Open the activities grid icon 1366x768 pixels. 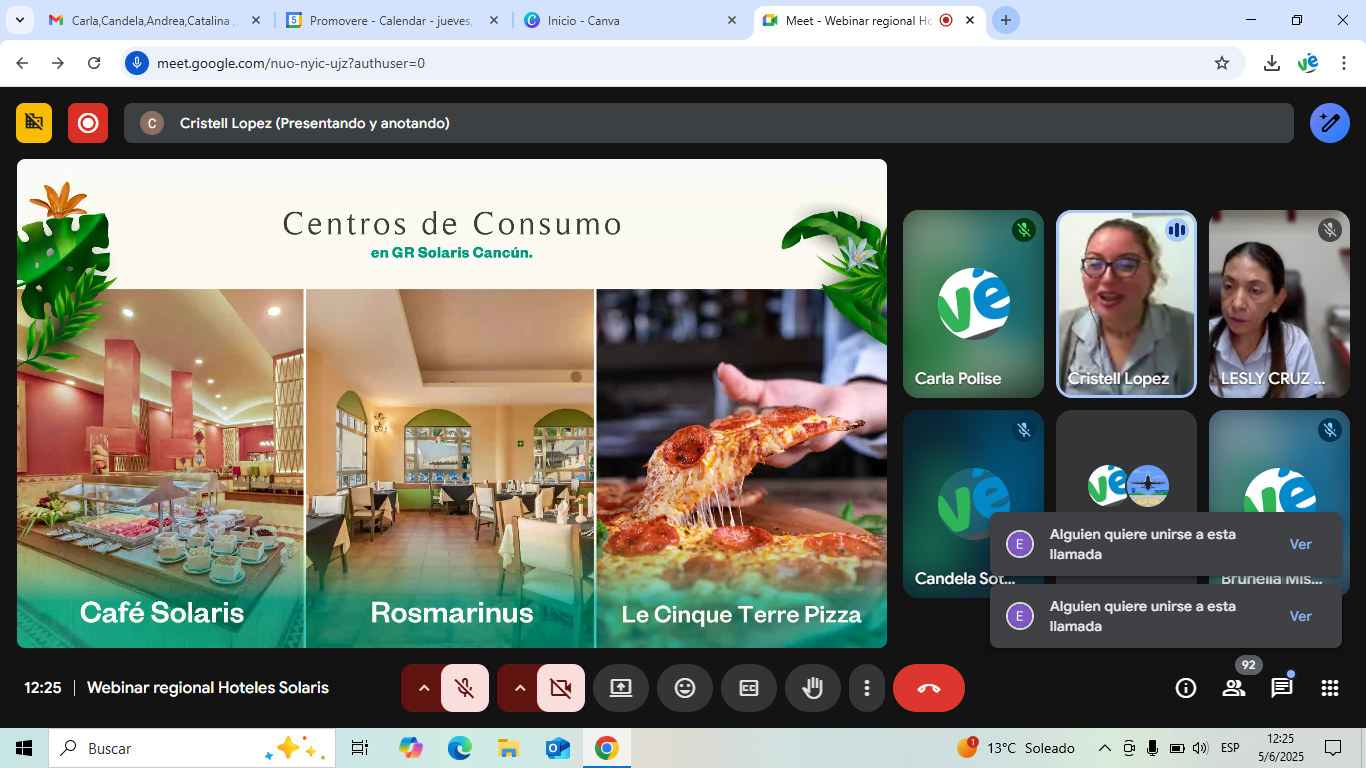tap(1330, 688)
